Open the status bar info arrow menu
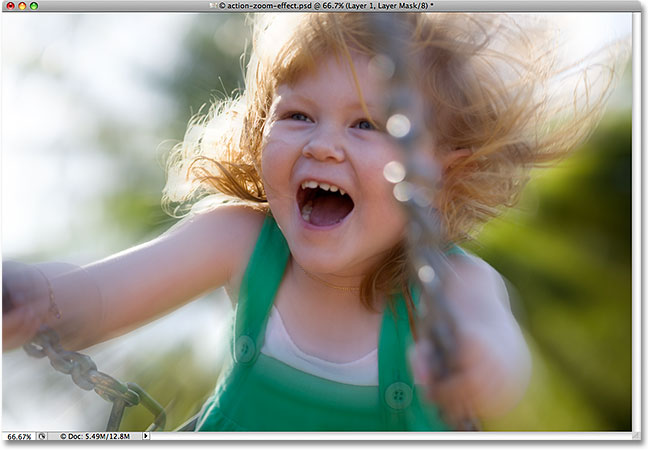 pos(146,438)
